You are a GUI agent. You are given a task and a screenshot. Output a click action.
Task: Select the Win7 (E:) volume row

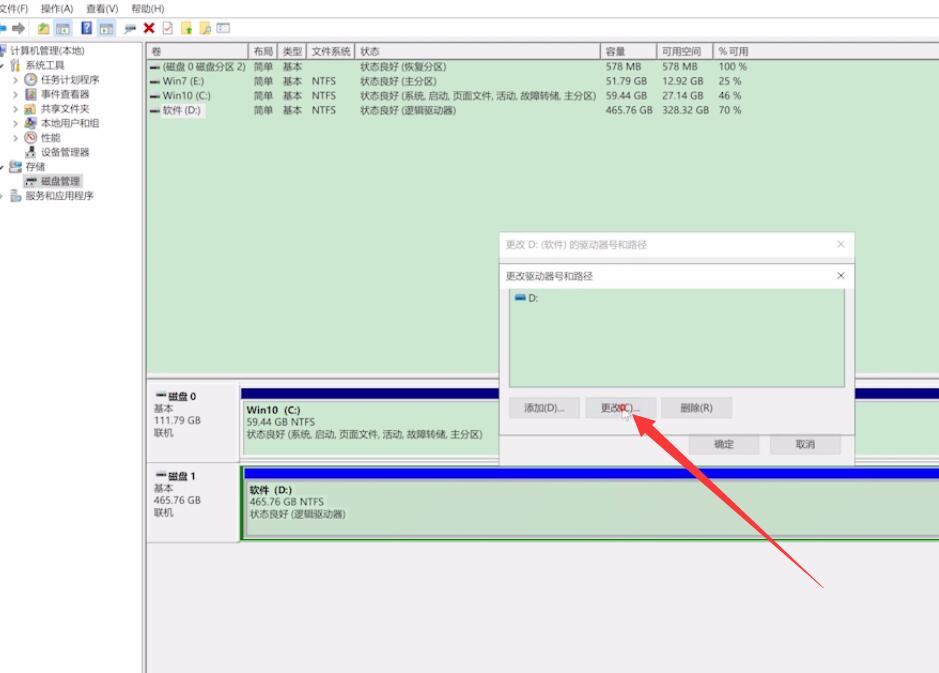447,81
